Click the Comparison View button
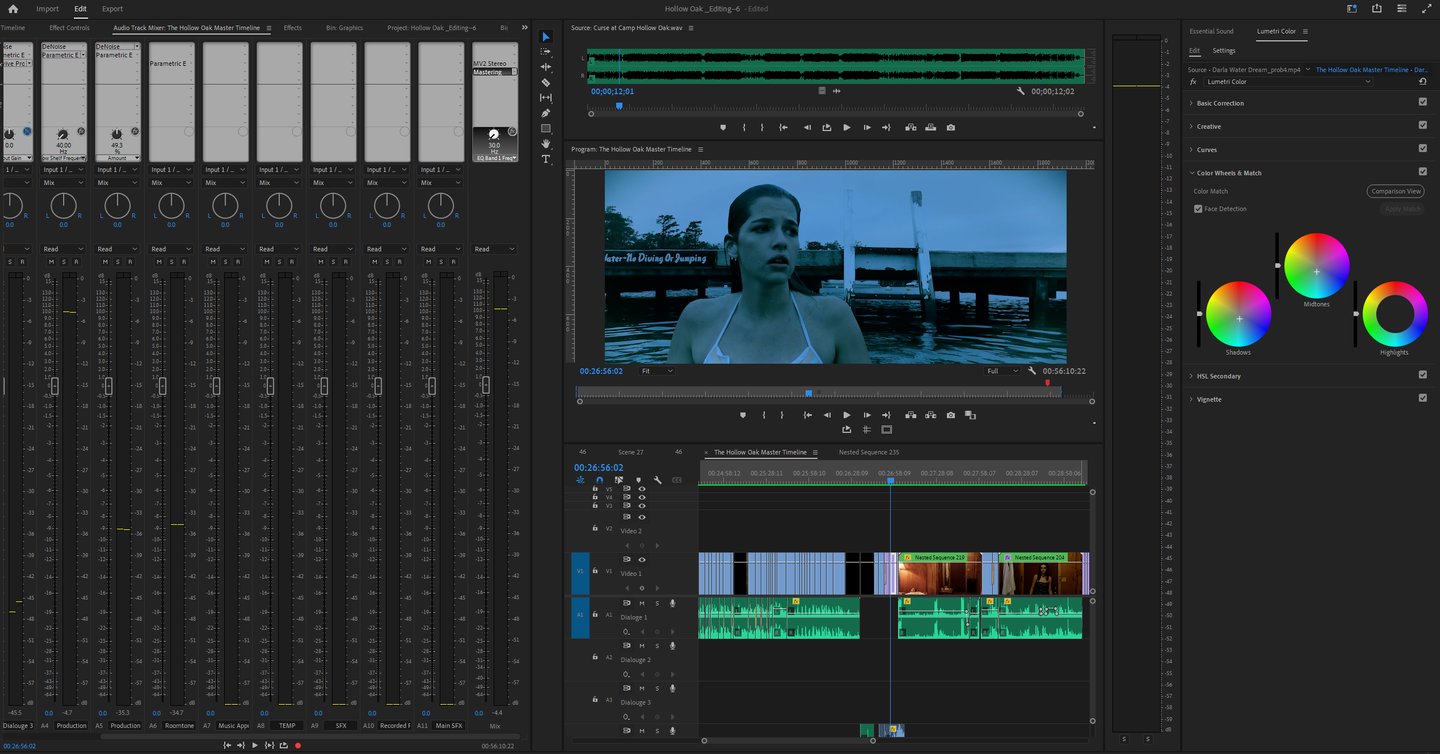Viewport: 1440px width, 754px height. coord(1395,191)
